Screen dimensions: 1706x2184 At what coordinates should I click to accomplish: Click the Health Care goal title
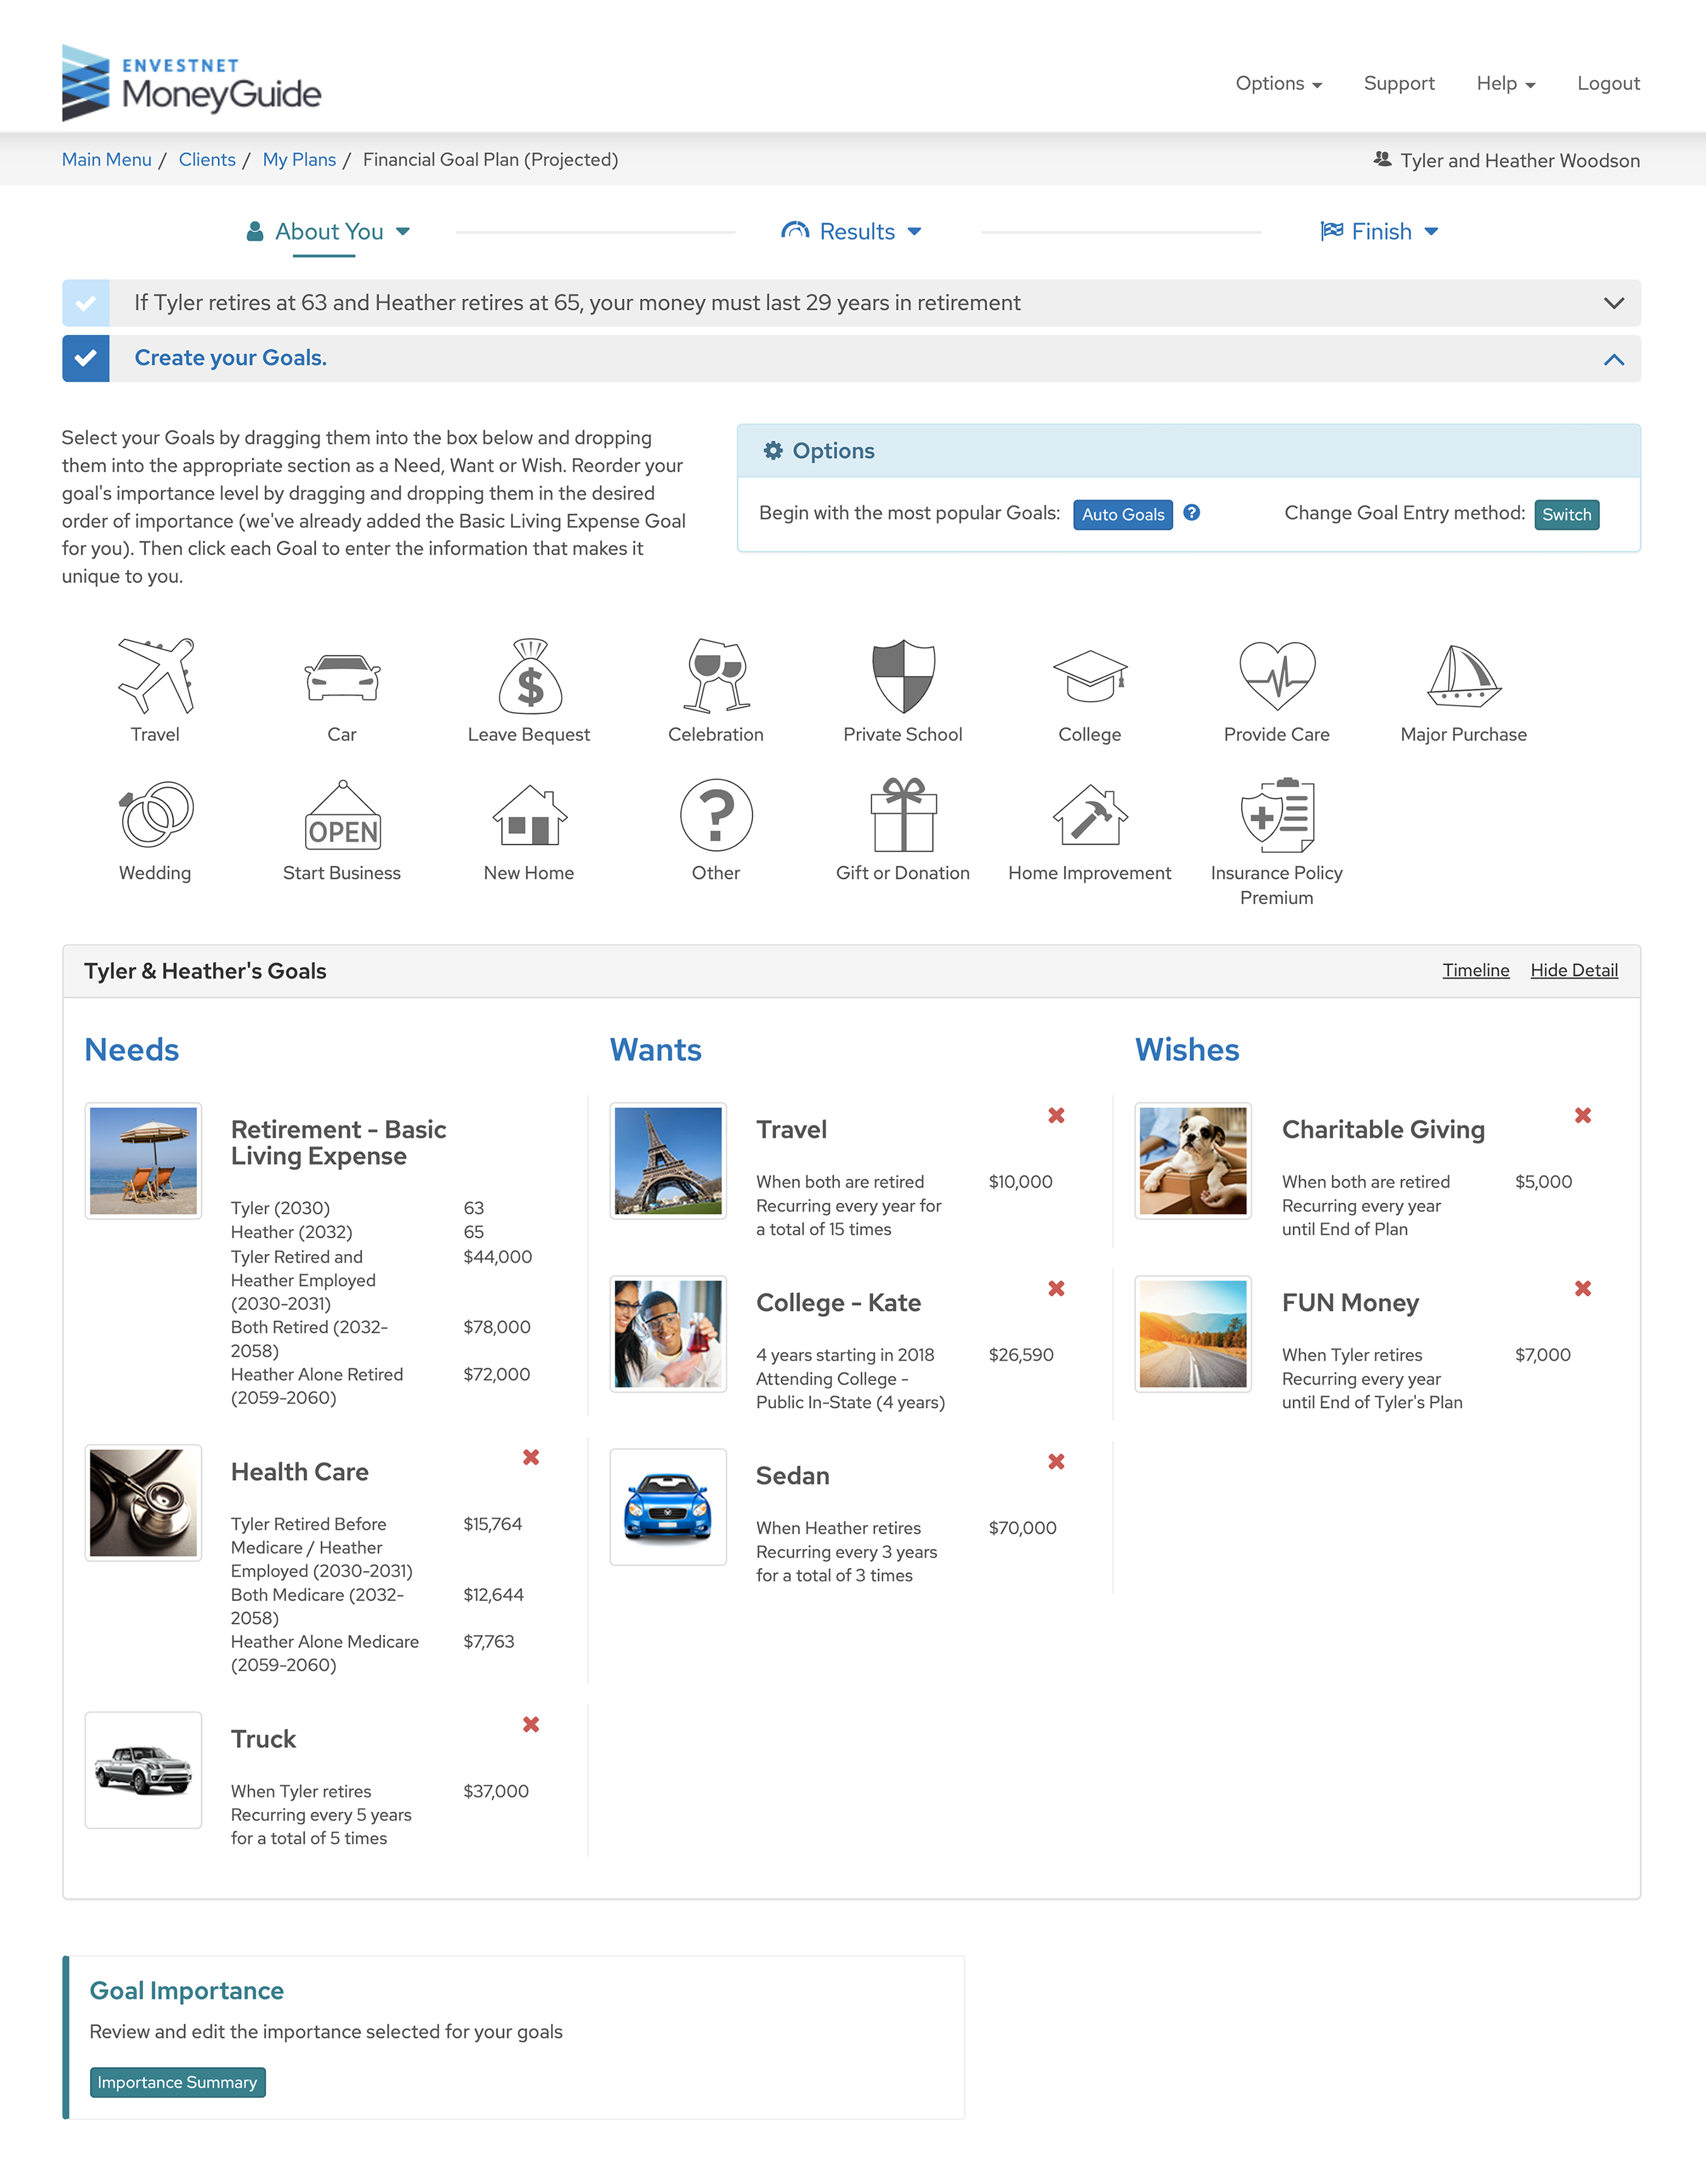300,1472
